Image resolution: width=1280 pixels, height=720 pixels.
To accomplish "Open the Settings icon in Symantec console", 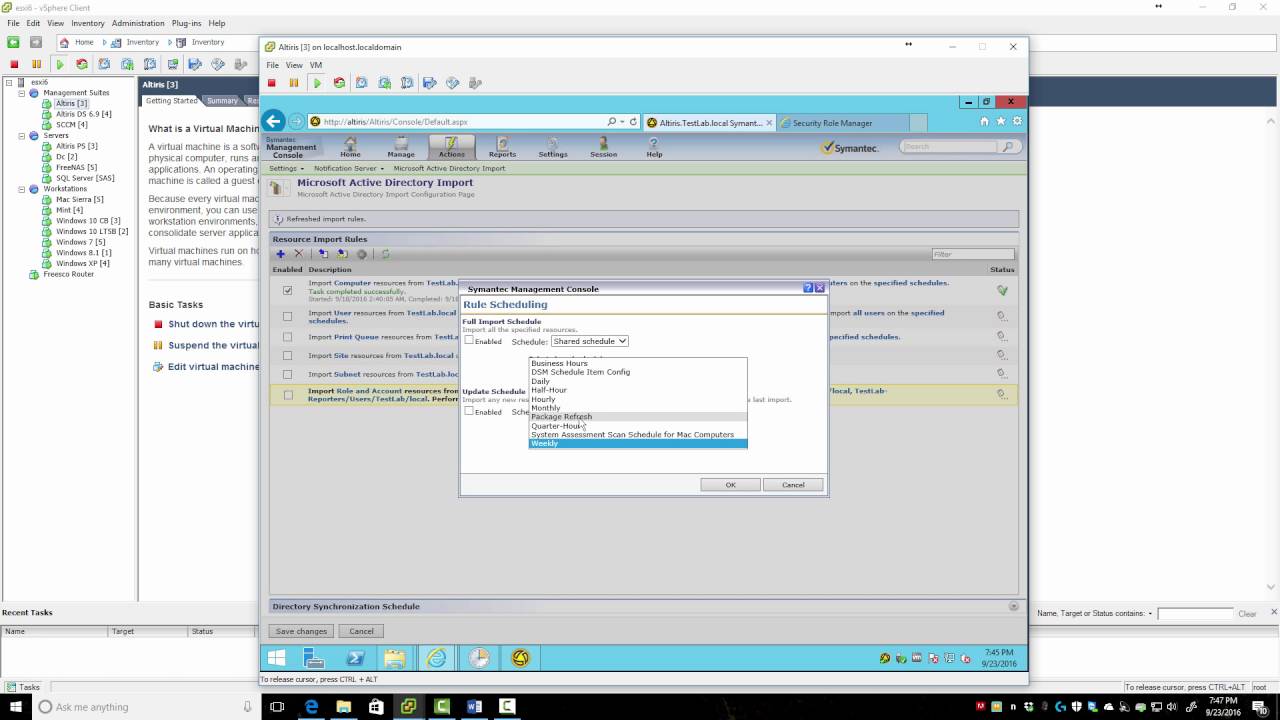I will [553, 147].
